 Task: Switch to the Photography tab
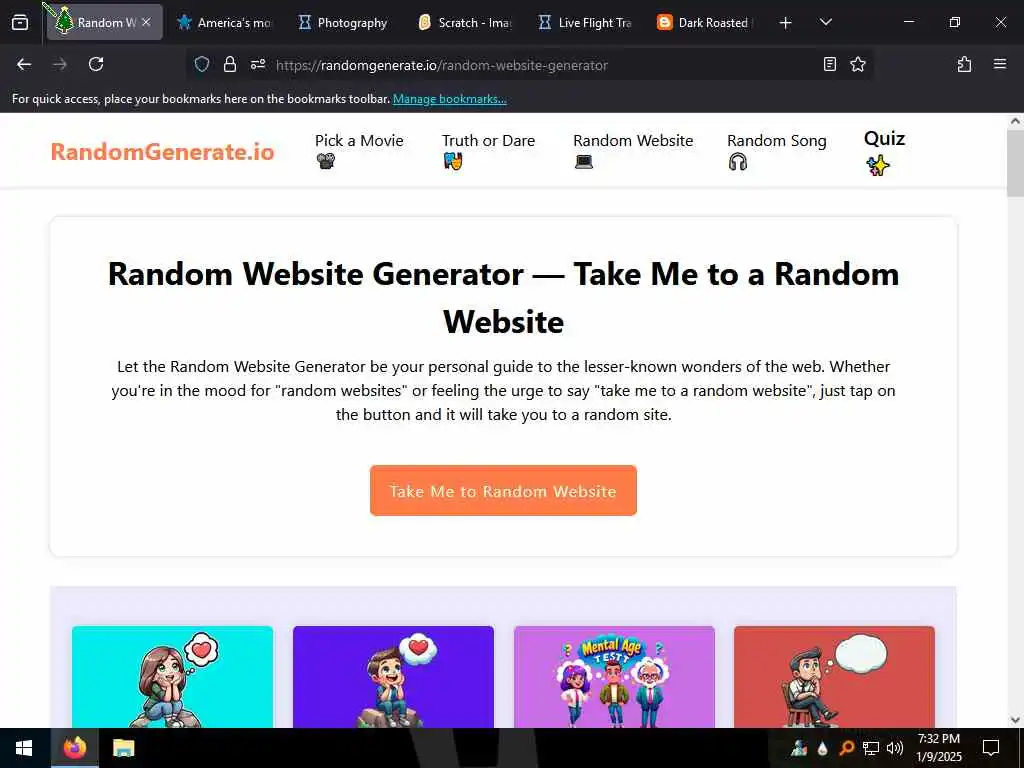pyautogui.click(x=344, y=23)
